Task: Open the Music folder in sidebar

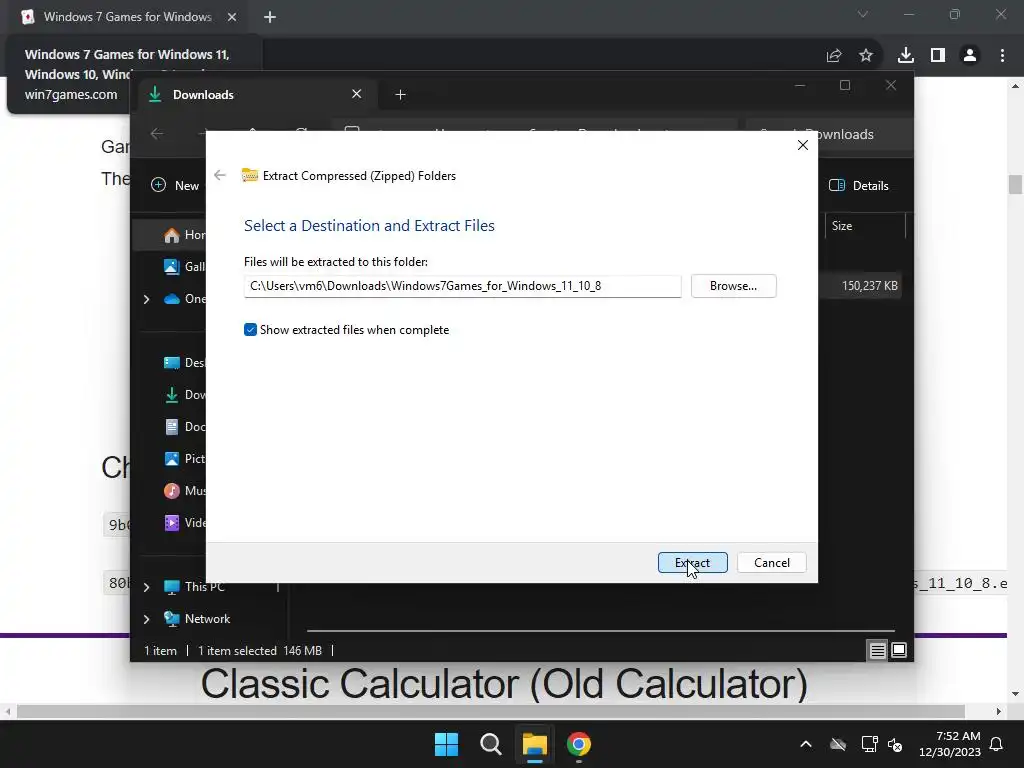Action: pos(185,490)
